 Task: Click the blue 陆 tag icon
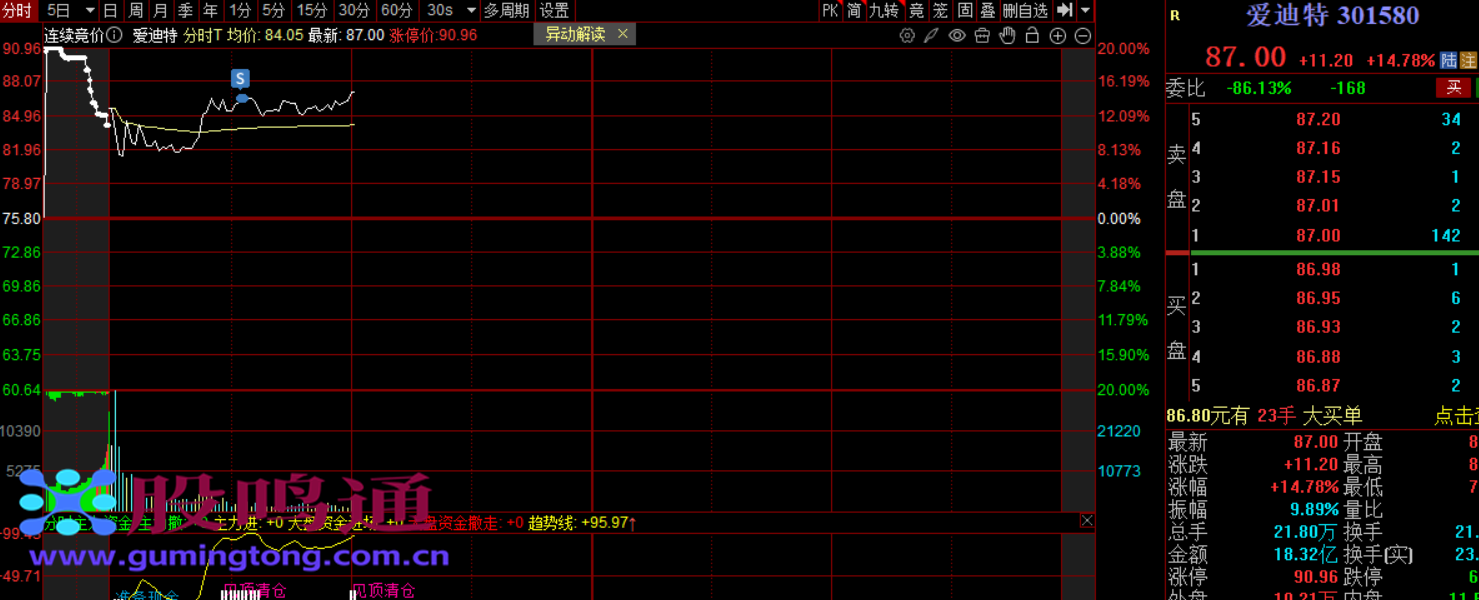[1447, 60]
